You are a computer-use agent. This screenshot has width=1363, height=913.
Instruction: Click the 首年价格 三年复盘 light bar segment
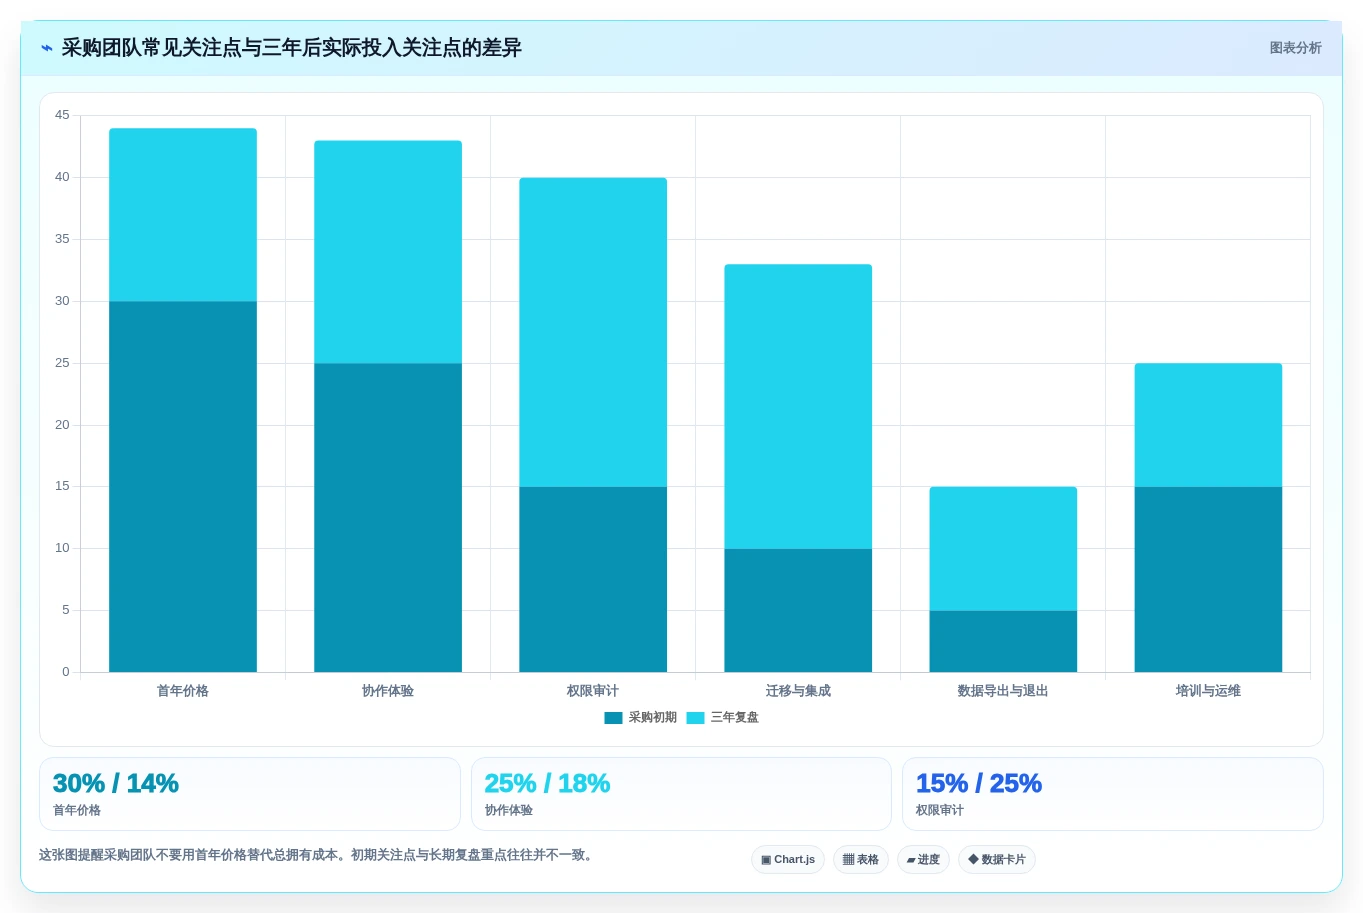point(183,215)
